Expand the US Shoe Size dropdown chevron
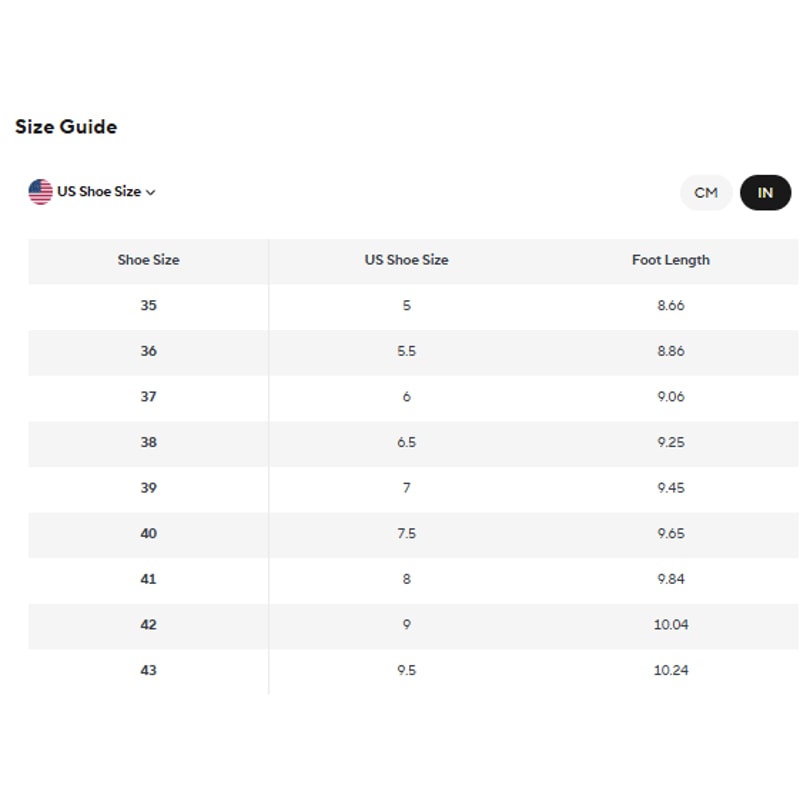Image resolution: width=800 pixels, height=800 pixels. click(x=151, y=192)
